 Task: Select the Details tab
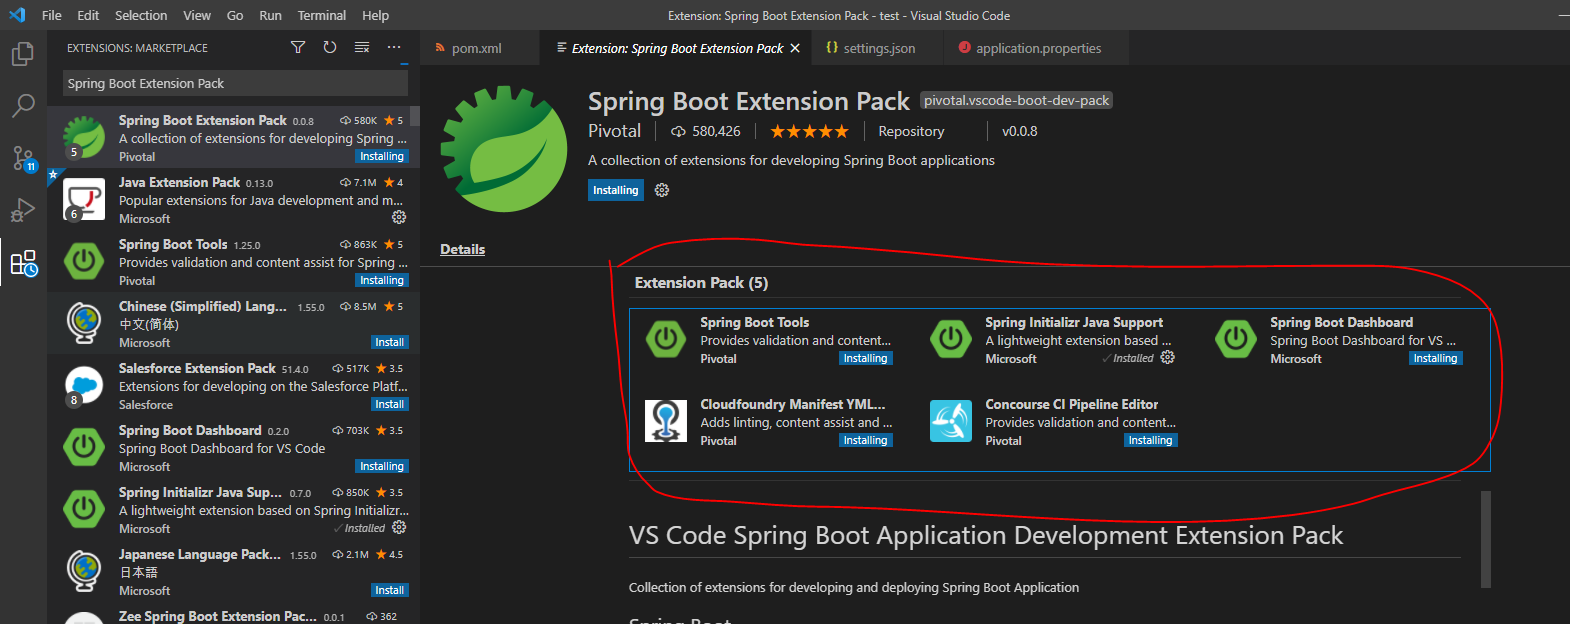point(463,249)
